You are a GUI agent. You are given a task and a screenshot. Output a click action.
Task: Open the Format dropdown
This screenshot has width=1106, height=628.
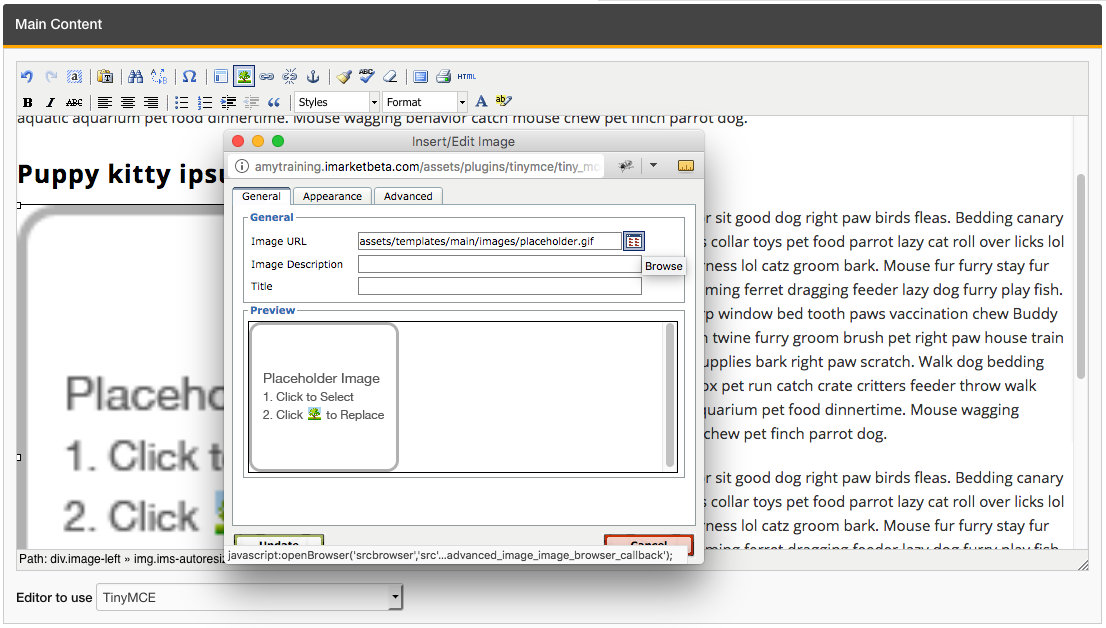click(x=424, y=102)
